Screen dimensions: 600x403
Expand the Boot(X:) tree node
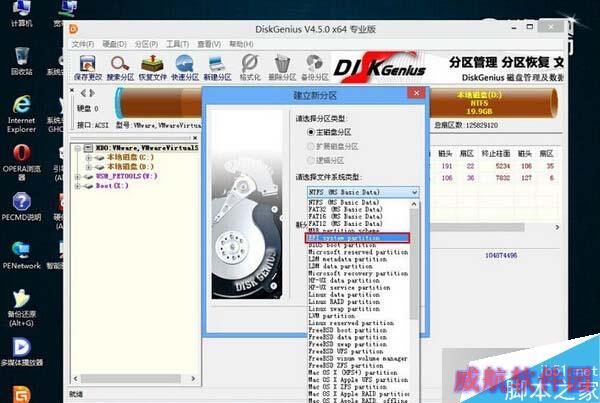pos(78,186)
